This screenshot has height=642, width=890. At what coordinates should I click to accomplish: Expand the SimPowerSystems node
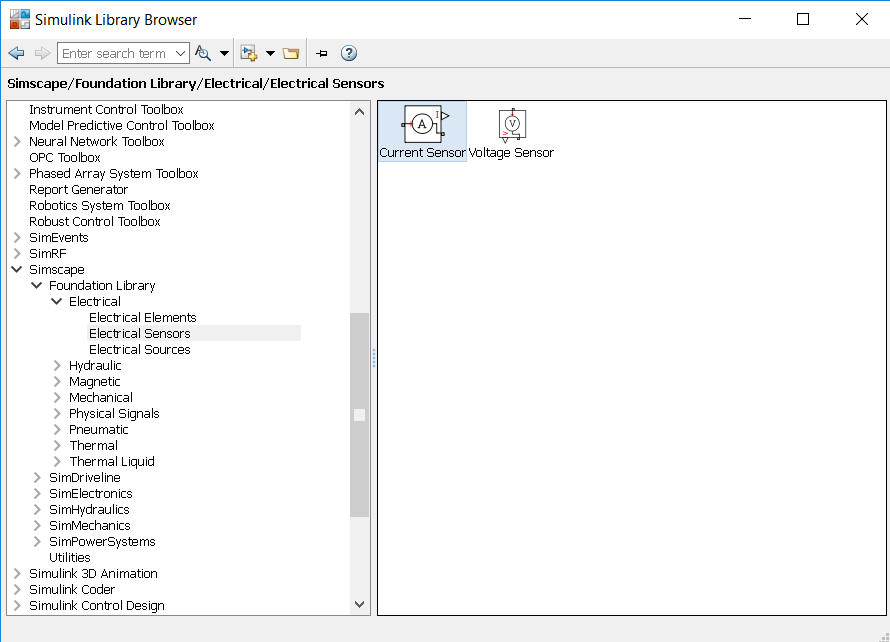tap(37, 542)
